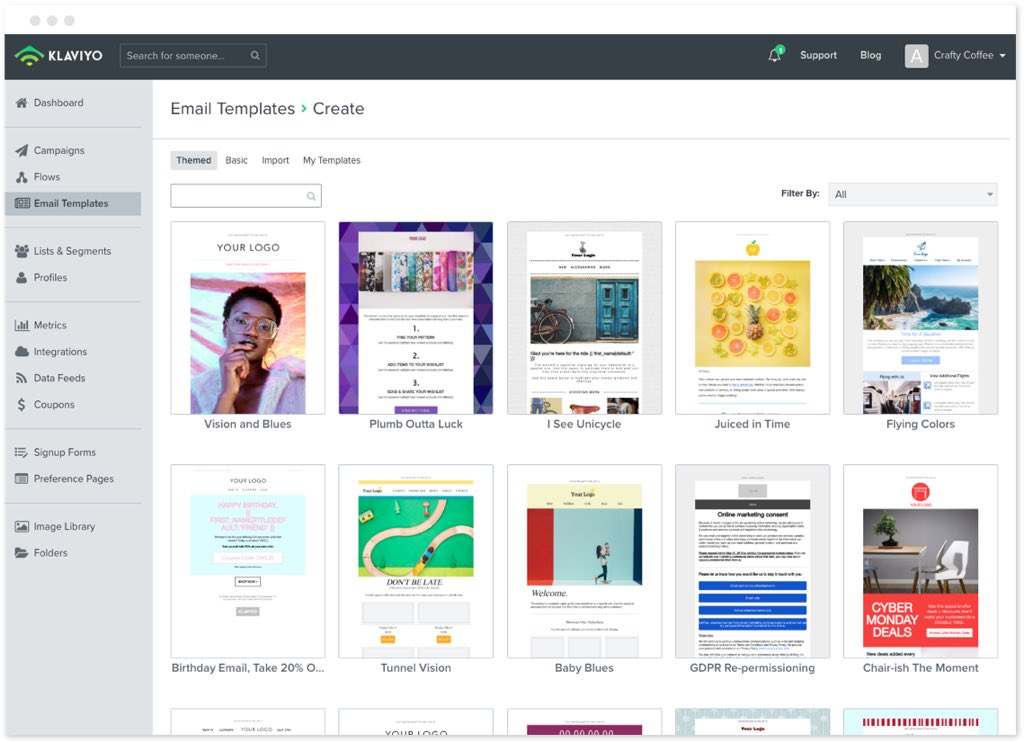Open Profiles page
This screenshot has height=743, width=1024.
[x=50, y=277]
